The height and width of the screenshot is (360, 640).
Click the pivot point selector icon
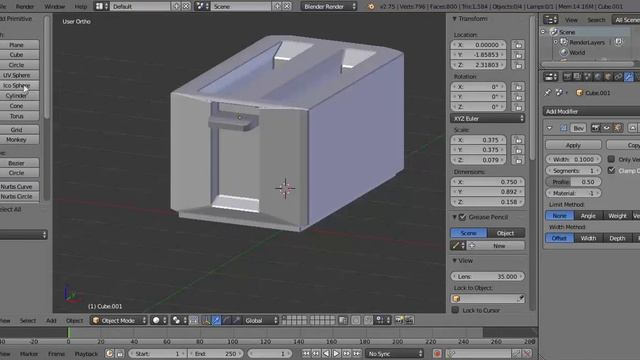(179, 320)
